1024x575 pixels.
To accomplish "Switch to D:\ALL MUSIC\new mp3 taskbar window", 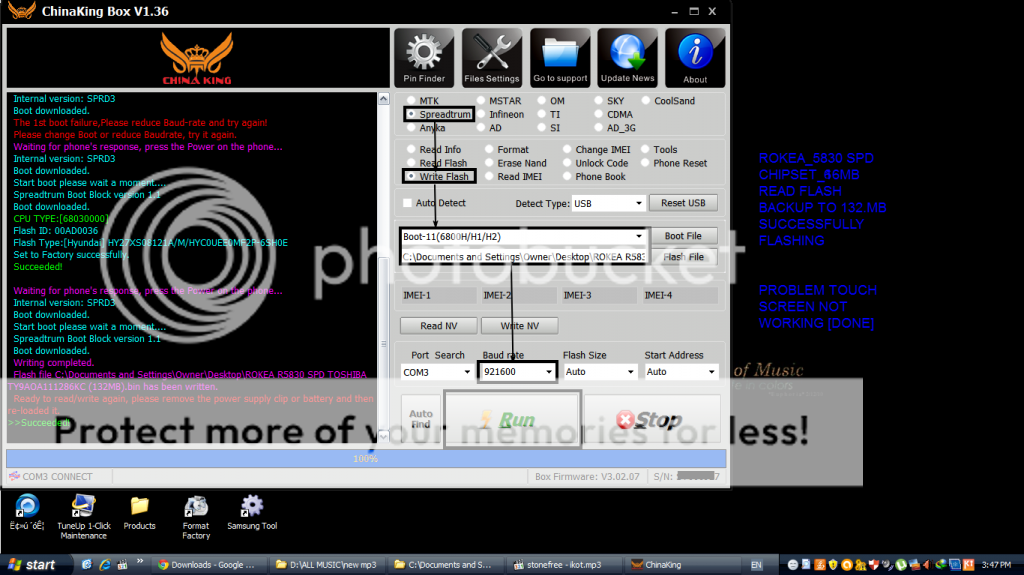I will [327, 565].
